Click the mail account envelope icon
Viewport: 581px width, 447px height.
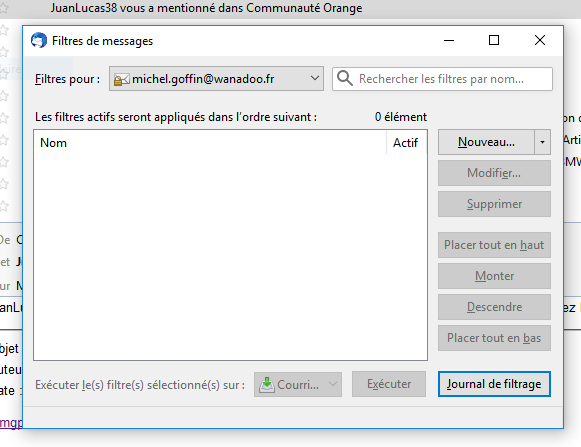point(122,79)
